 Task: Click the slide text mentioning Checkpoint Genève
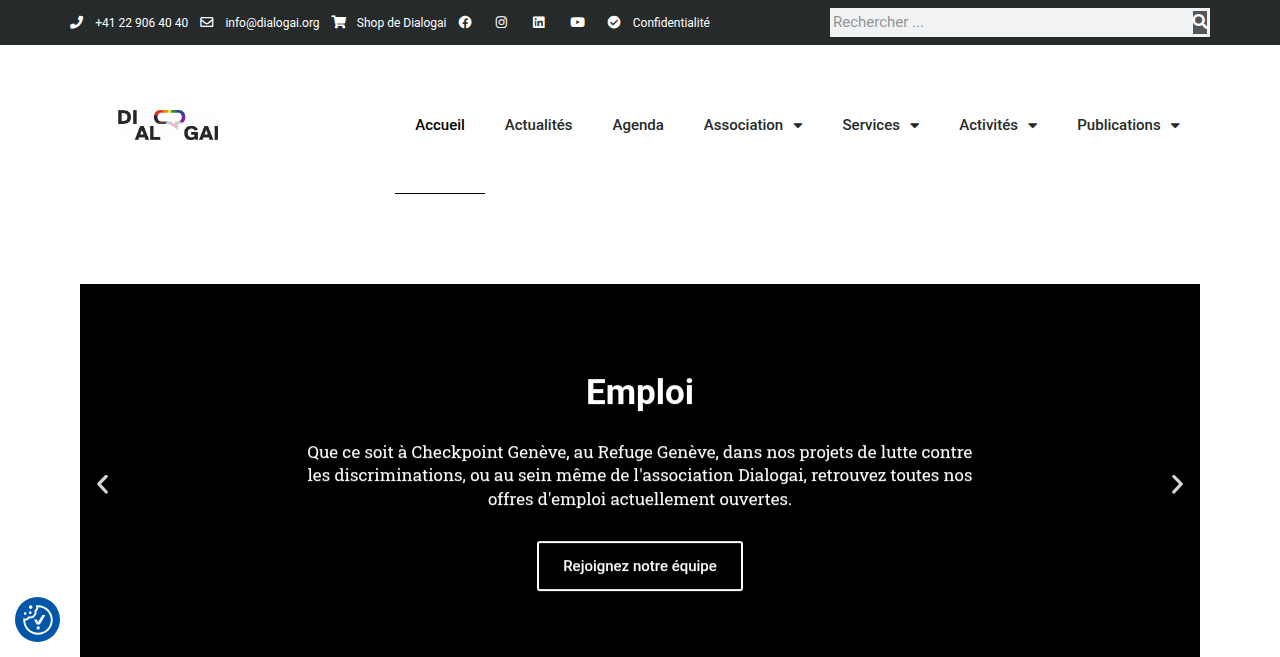point(640,475)
